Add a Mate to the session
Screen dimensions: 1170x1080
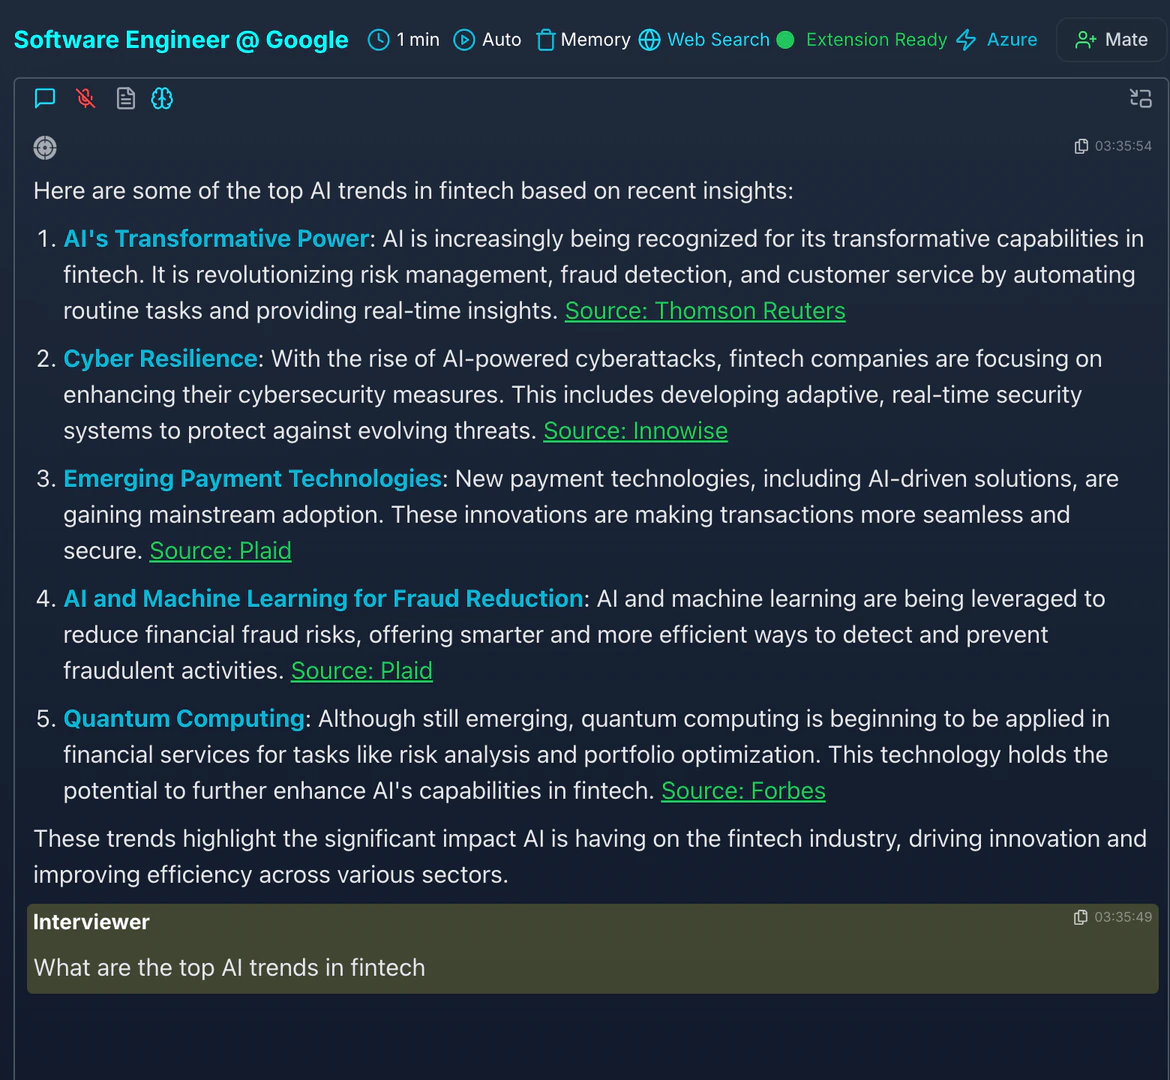coord(1111,39)
